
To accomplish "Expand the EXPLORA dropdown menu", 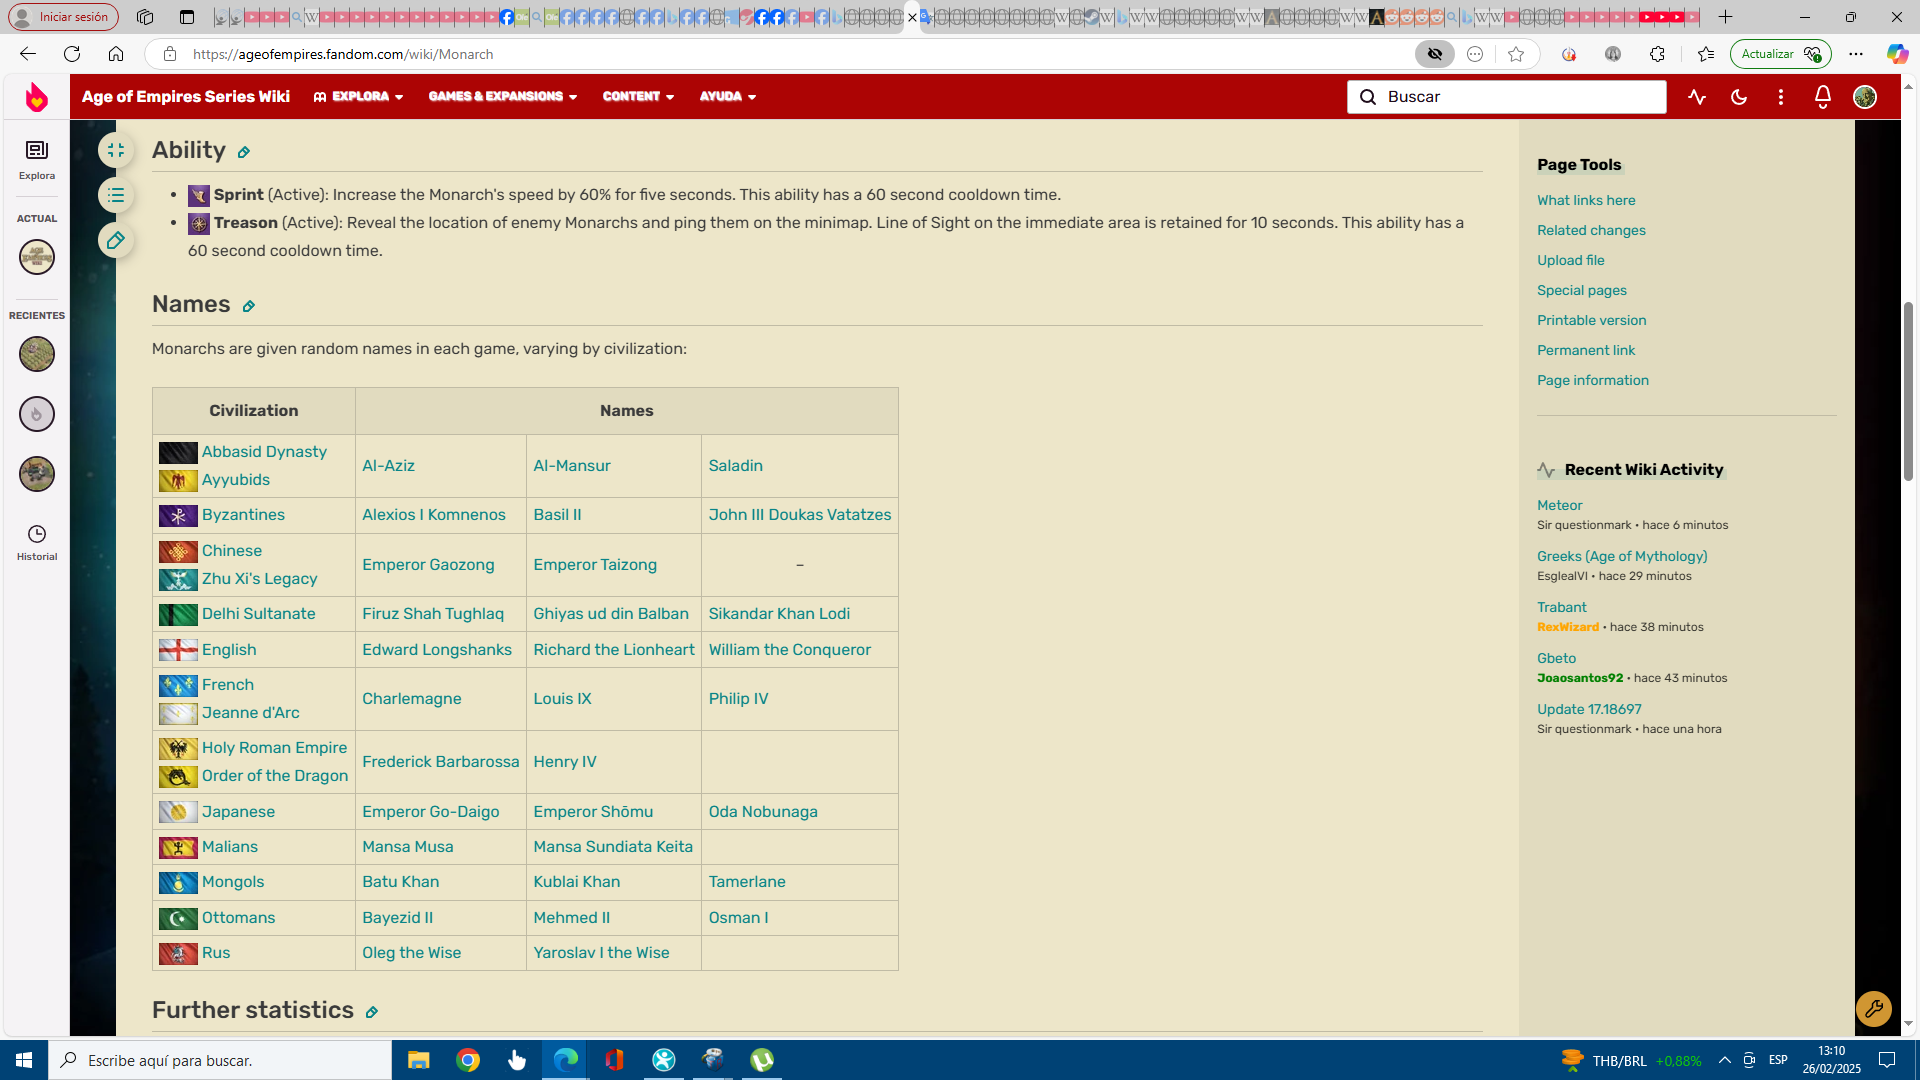I will pos(358,97).
